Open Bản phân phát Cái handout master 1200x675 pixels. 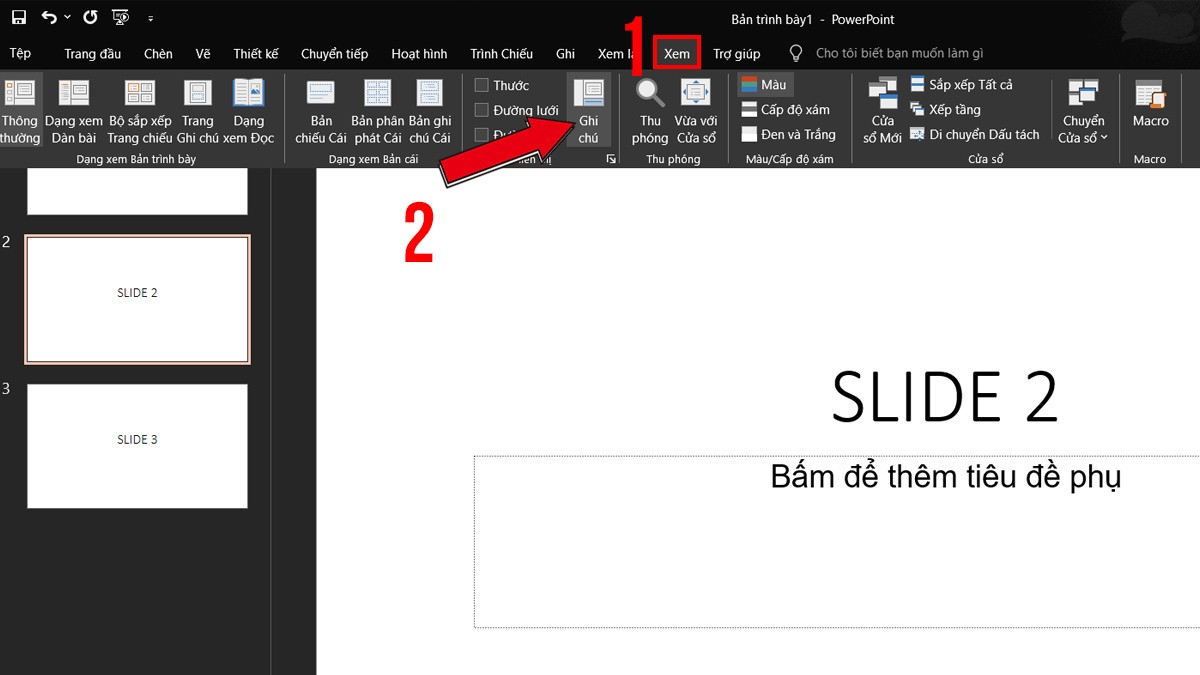pyautogui.click(x=377, y=112)
